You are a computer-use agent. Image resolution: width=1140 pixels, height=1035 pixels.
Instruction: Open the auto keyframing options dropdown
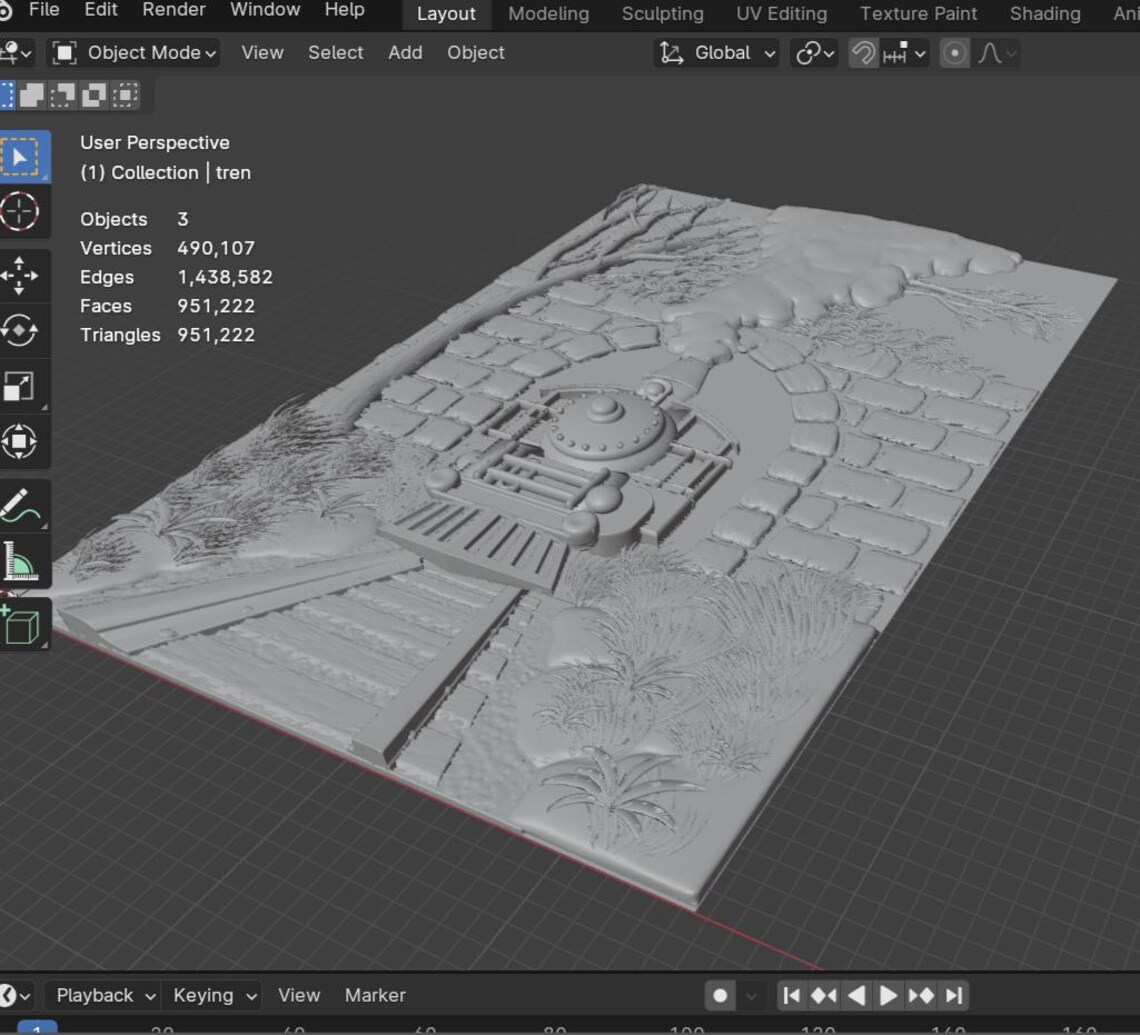point(751,995)
